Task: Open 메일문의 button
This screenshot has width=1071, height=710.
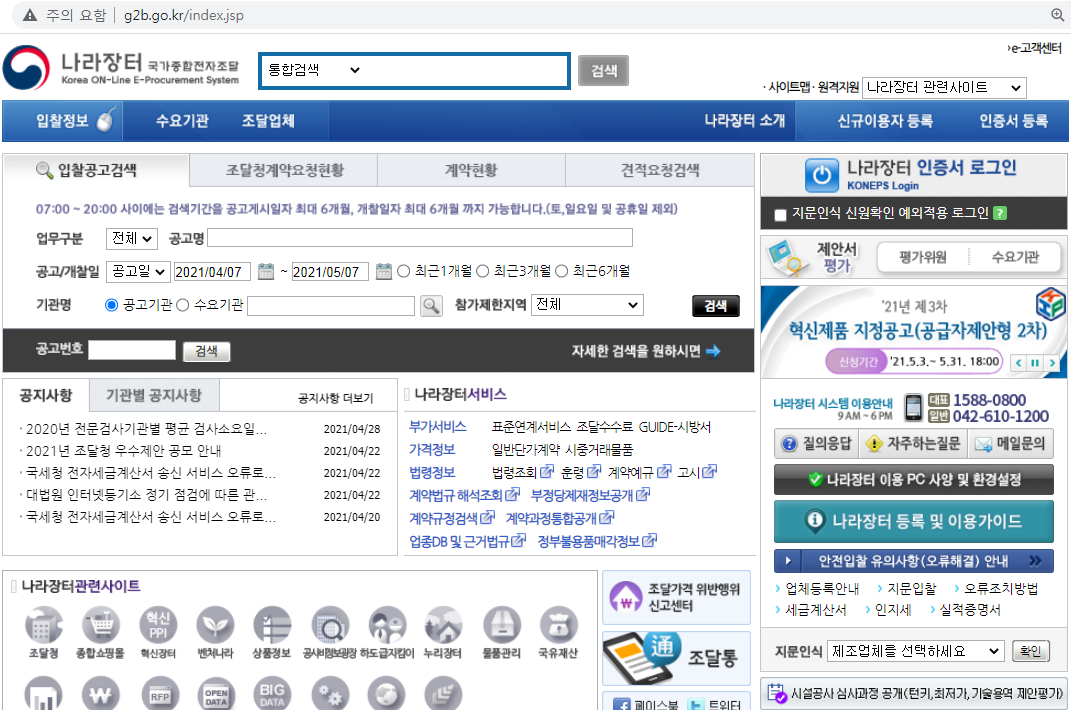Action: pos(1010,443)
